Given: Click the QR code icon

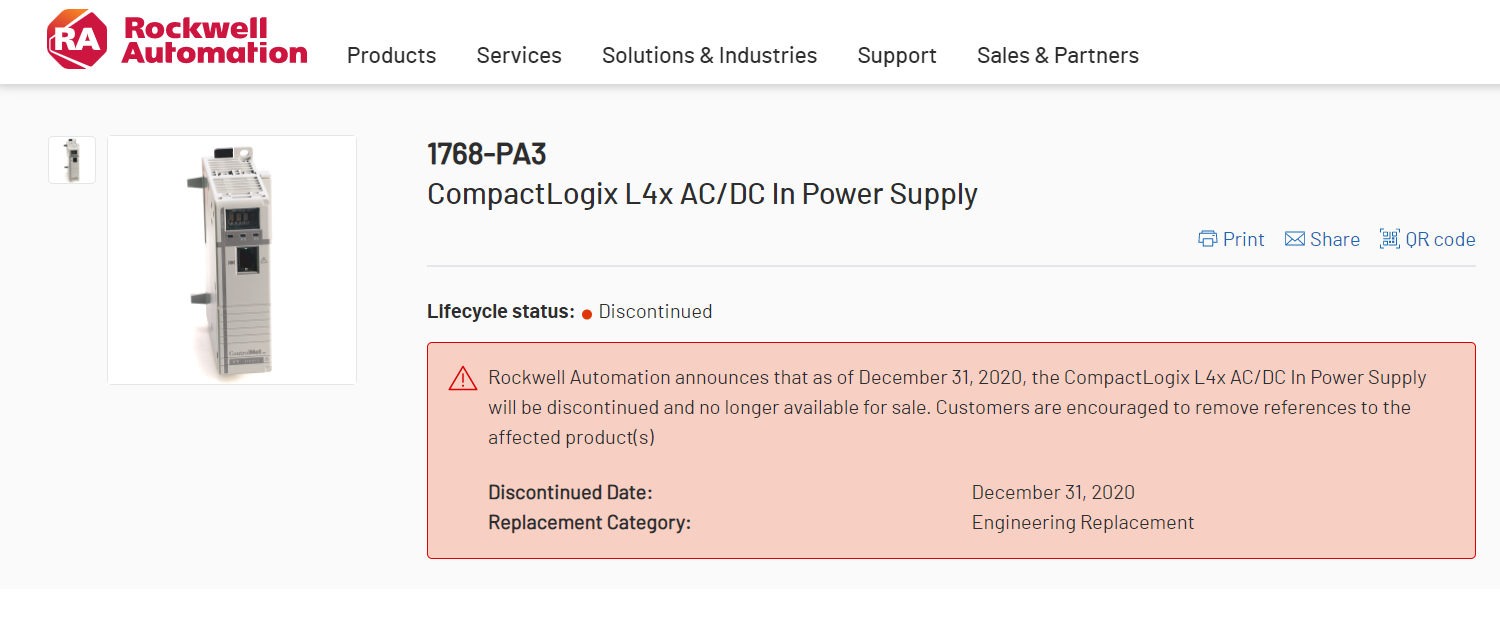Looking at the screenshot, I should coord(1389,238).
